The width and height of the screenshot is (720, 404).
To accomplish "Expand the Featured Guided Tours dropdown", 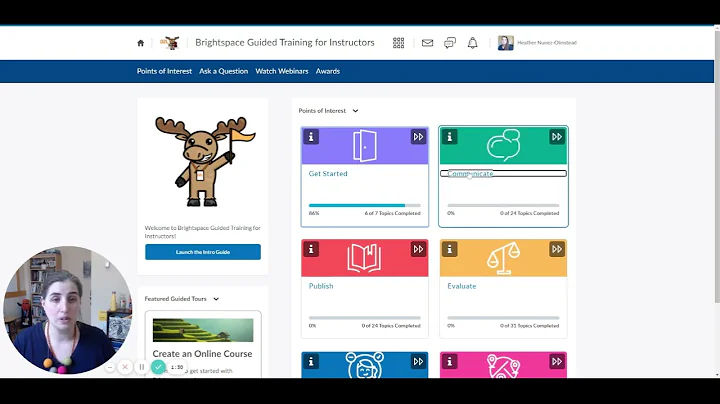I will click(x=216, y=299).
